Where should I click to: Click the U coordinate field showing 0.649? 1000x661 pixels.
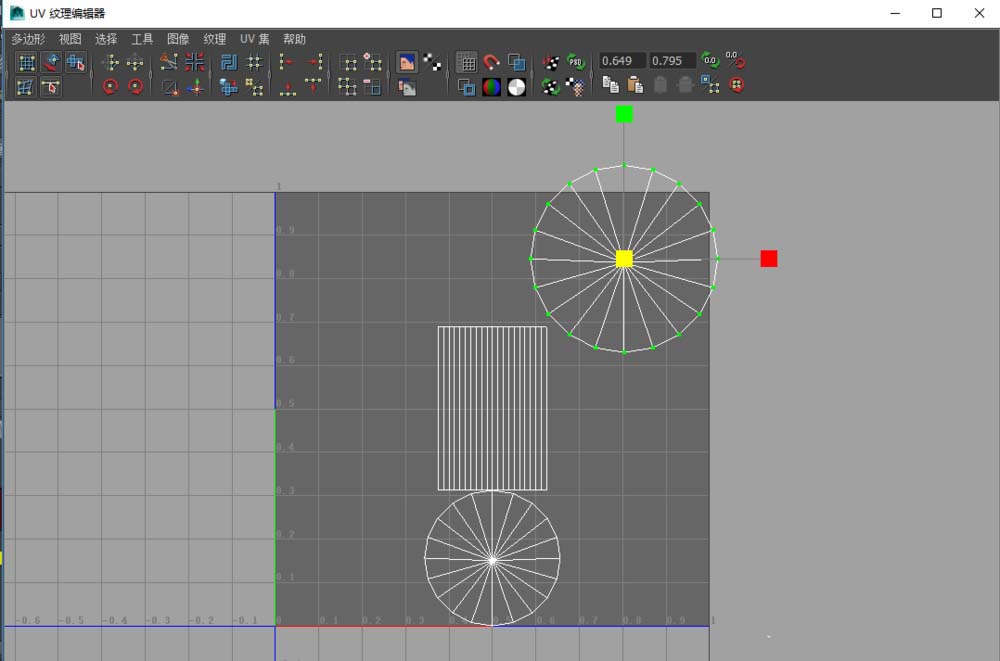pyautogui.click(x=621, y=61)
